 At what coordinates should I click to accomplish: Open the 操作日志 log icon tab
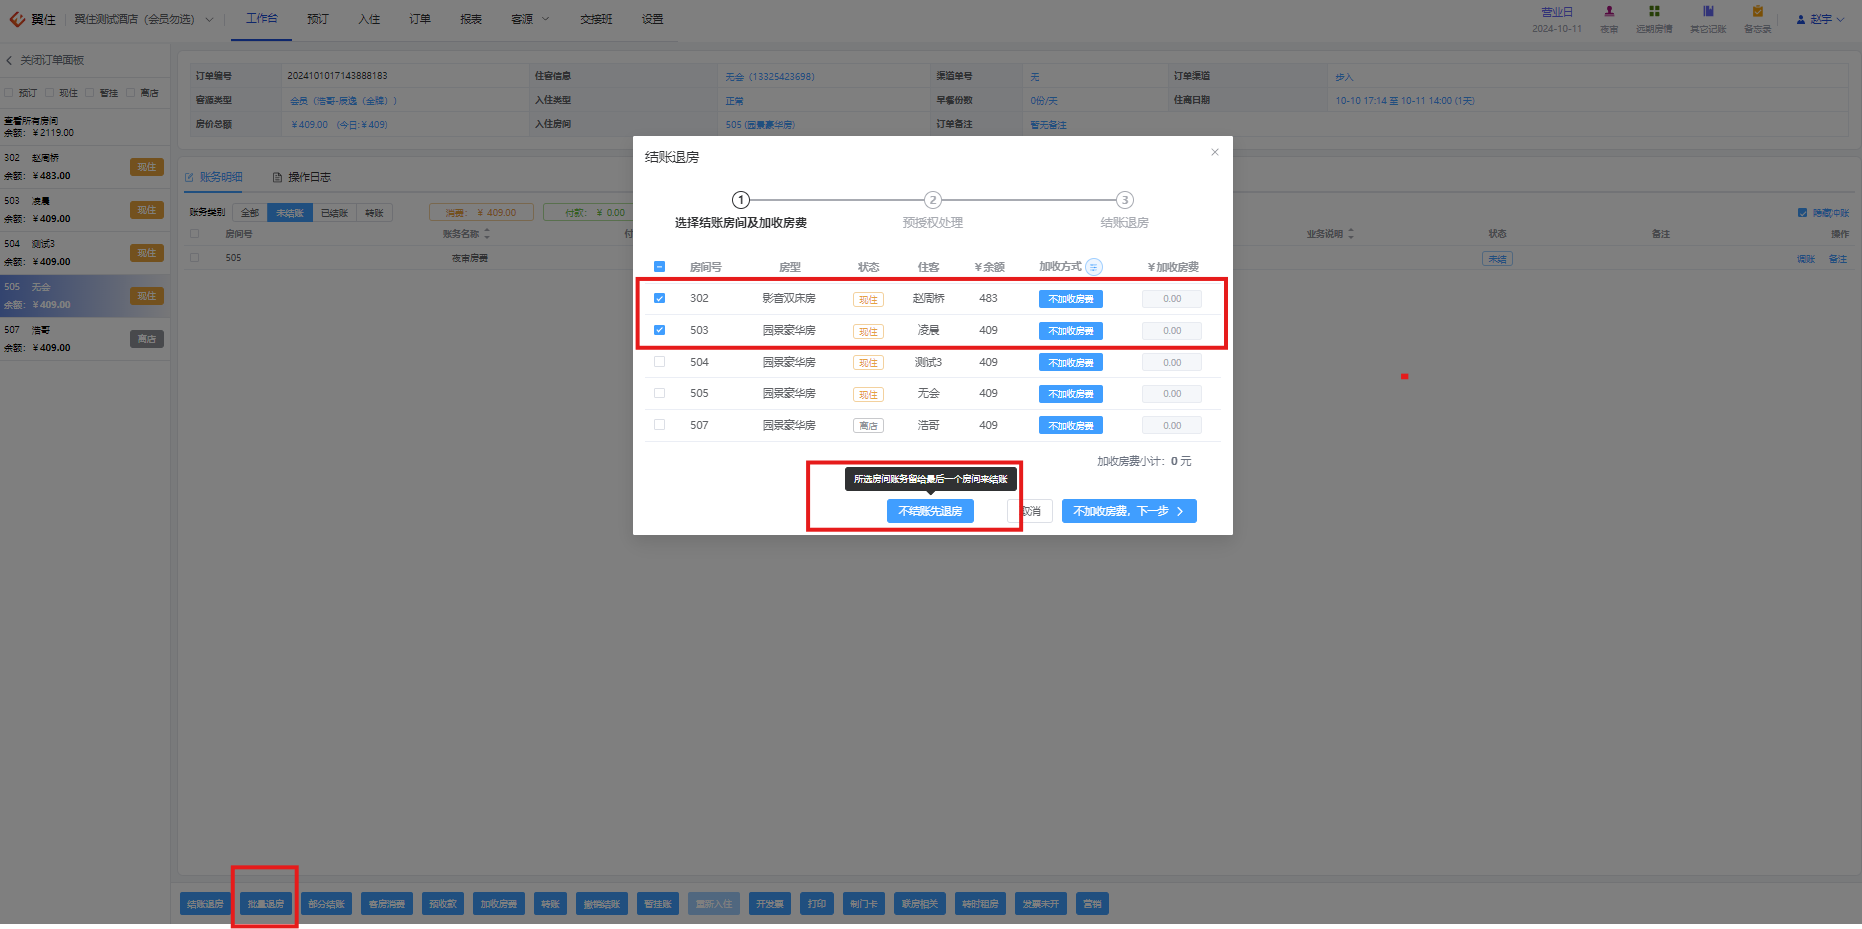coord(301,177)
